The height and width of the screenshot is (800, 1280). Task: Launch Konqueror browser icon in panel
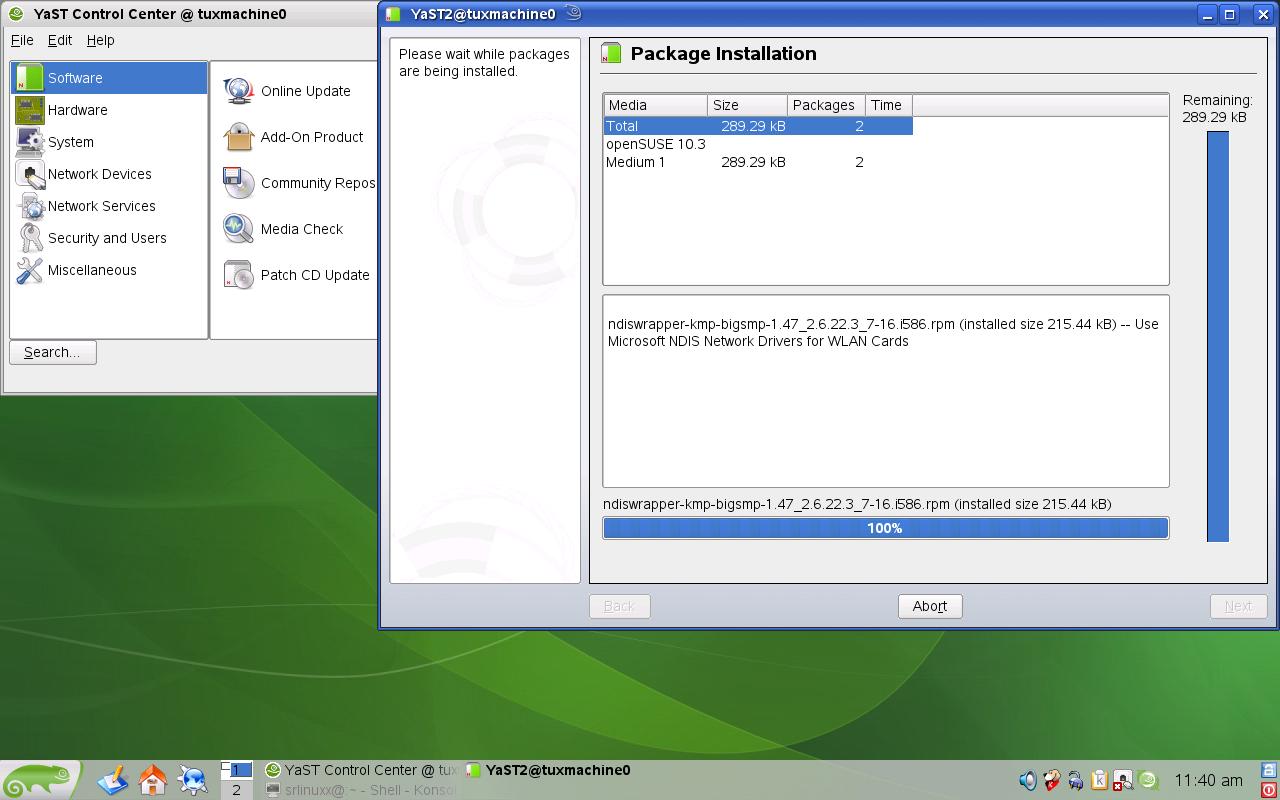tap(193, 780)
